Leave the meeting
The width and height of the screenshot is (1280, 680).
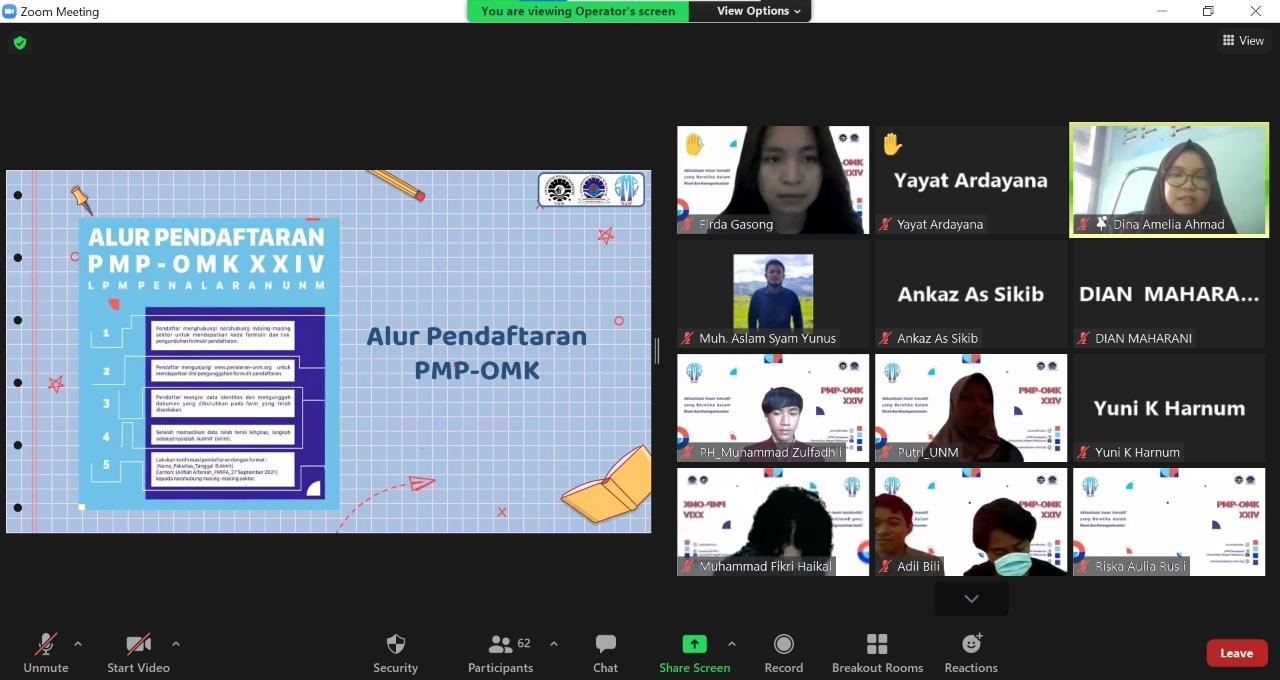pos(1237,653)
